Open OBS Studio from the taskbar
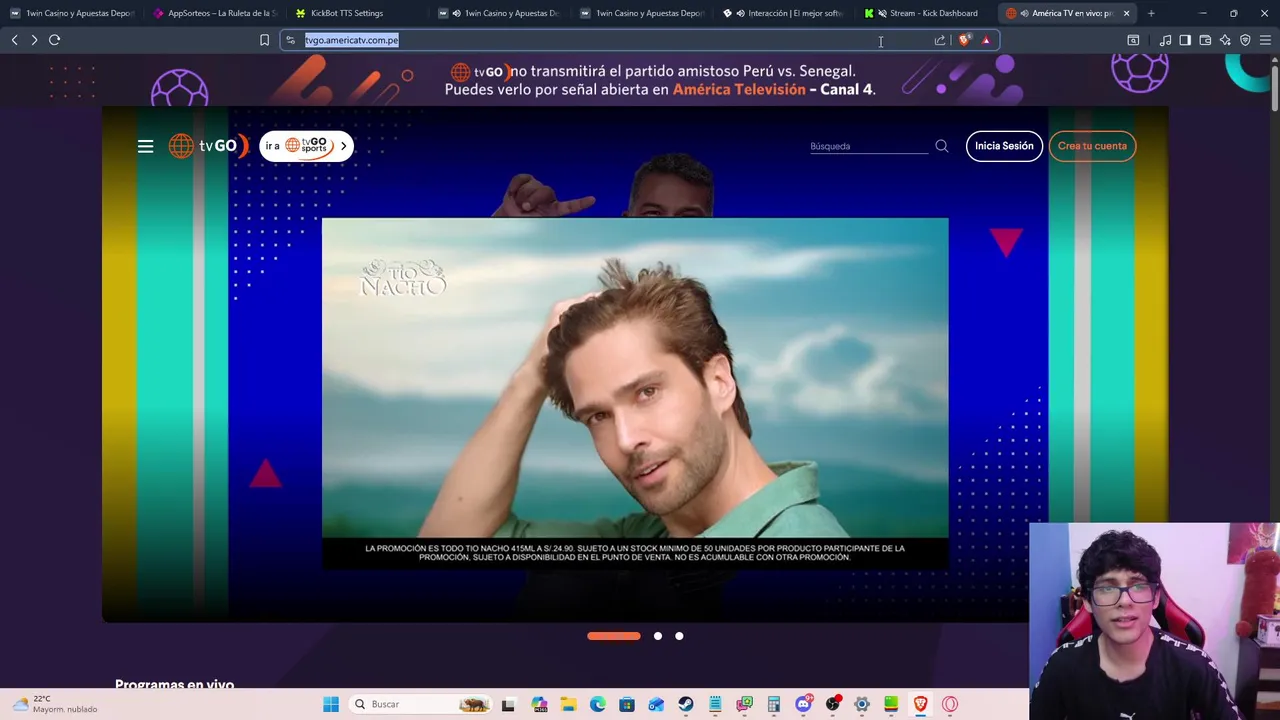This screenshot has width=1280, height=720. (x=832, y=704)
